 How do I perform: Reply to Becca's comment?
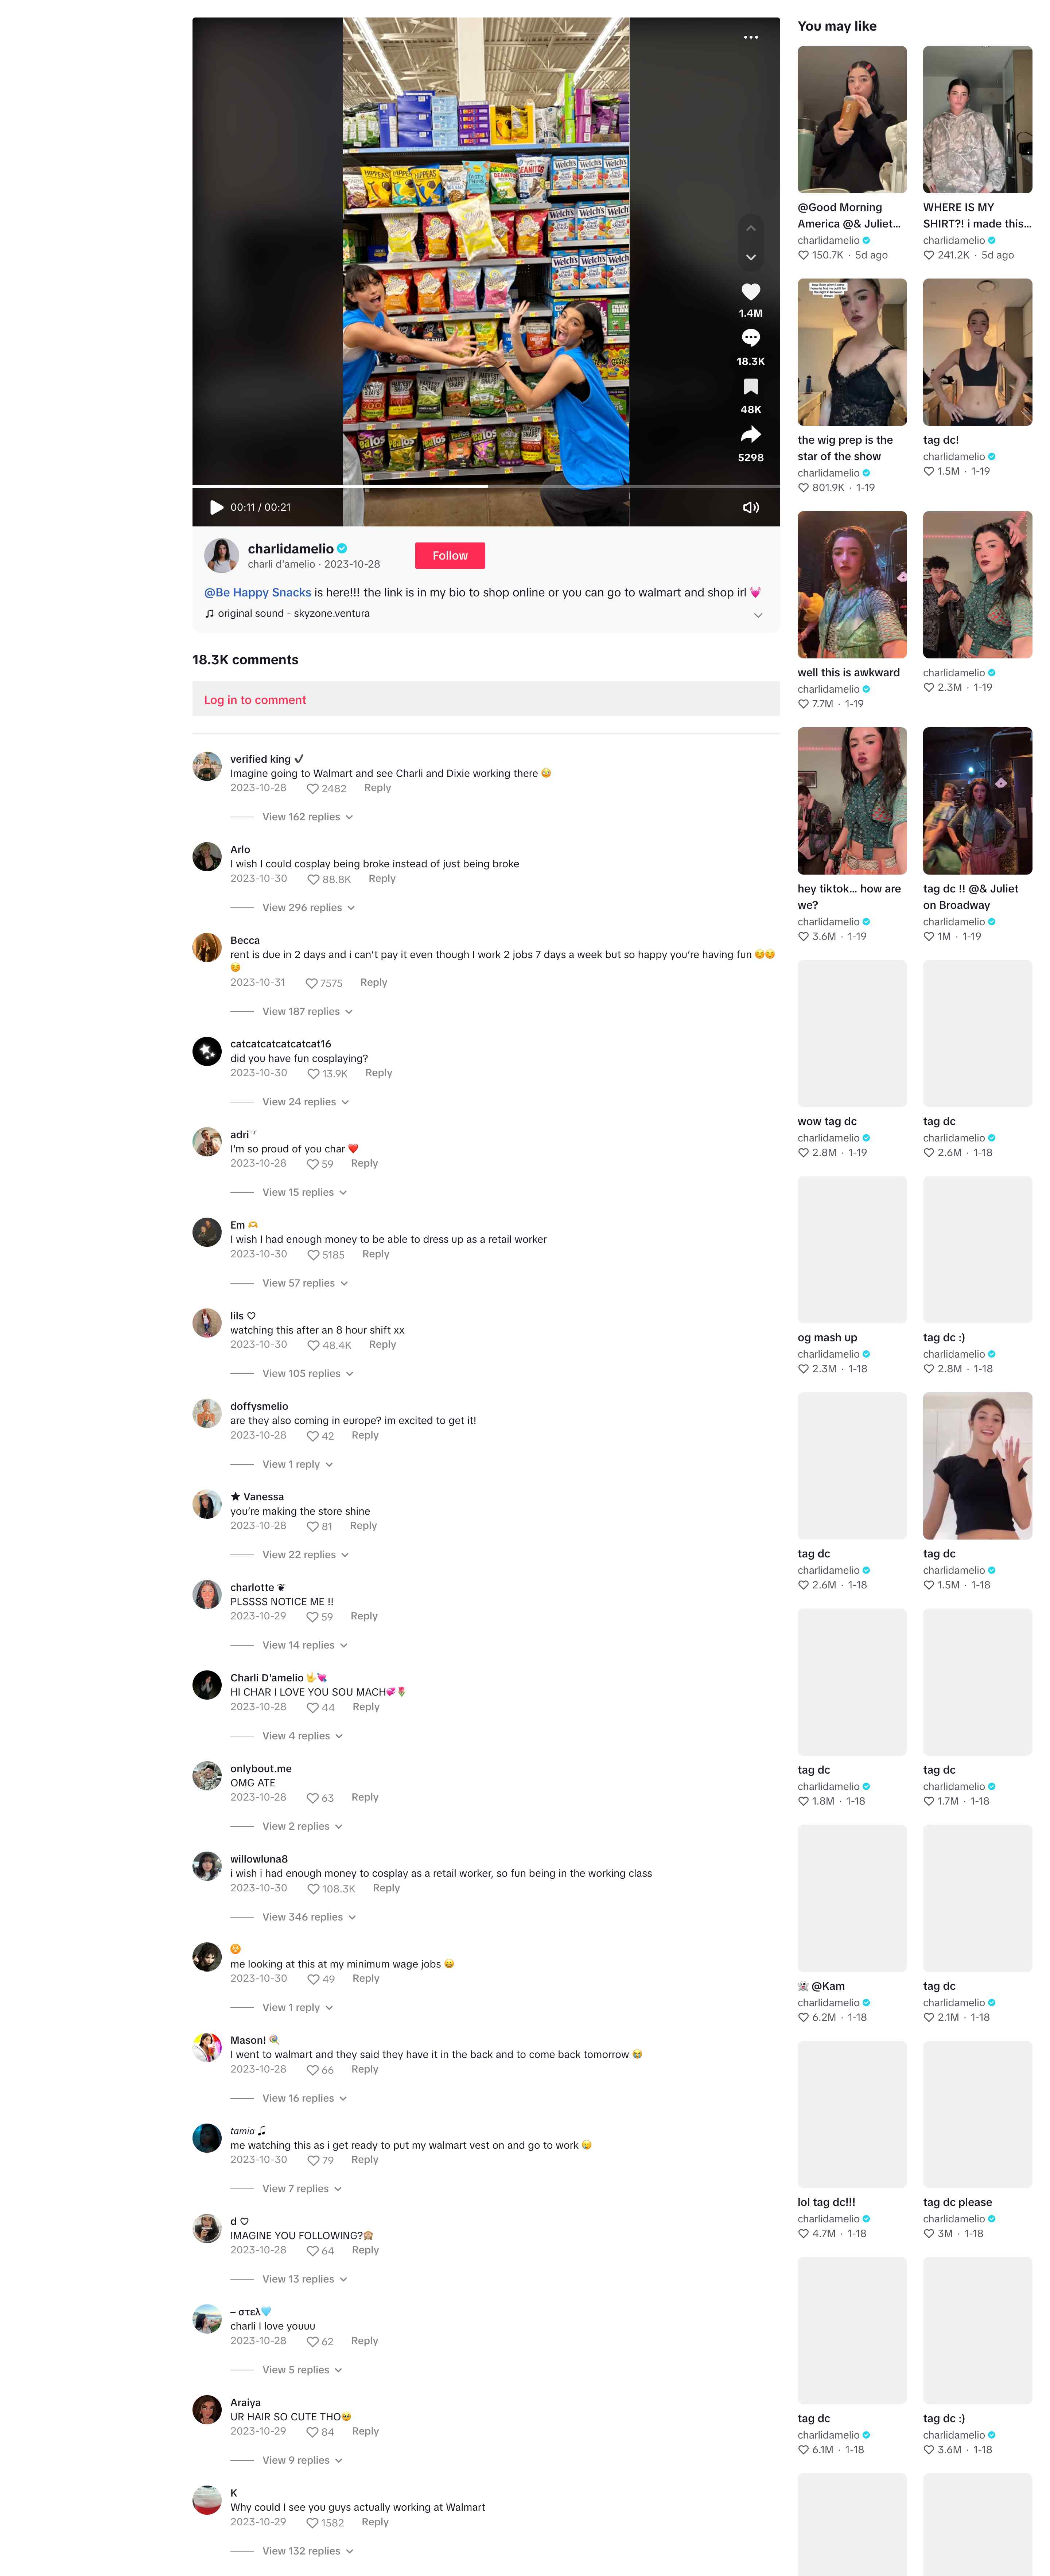373,983
